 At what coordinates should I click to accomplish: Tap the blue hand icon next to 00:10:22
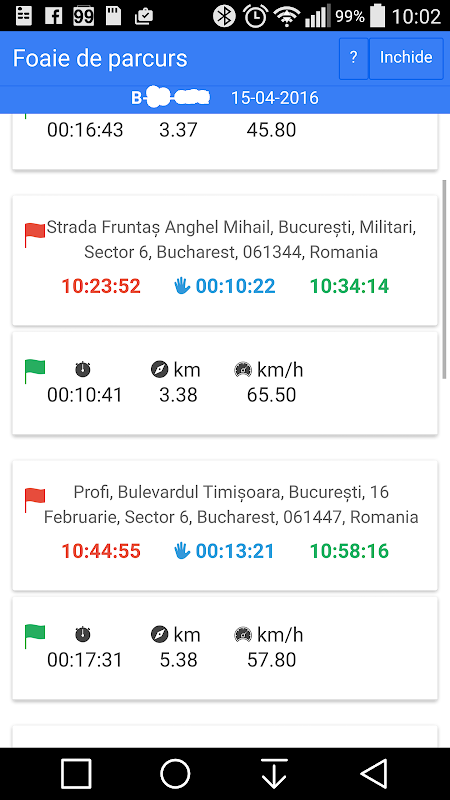(182, 287)
